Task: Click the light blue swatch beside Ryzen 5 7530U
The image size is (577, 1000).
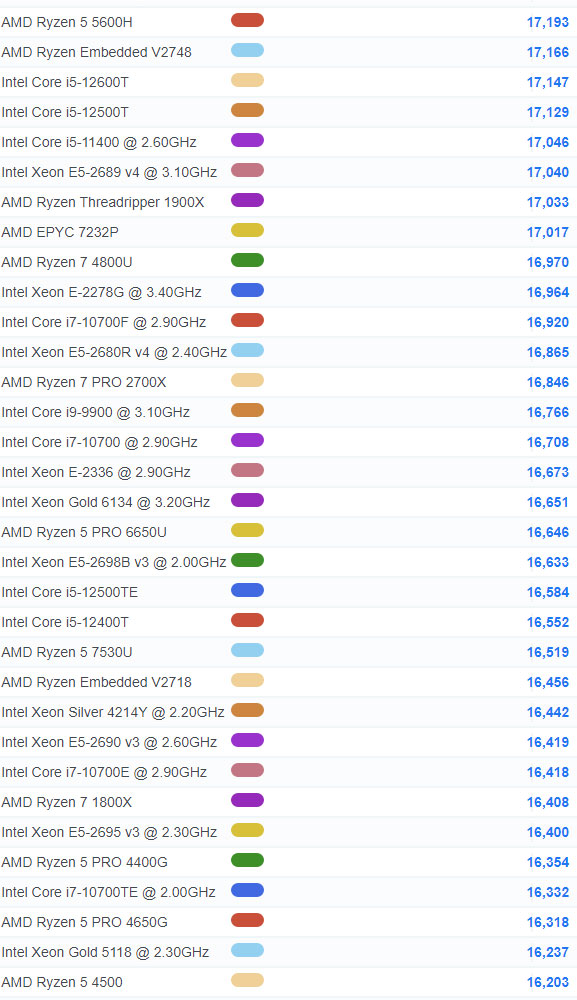Action: [x=247, y=650]
